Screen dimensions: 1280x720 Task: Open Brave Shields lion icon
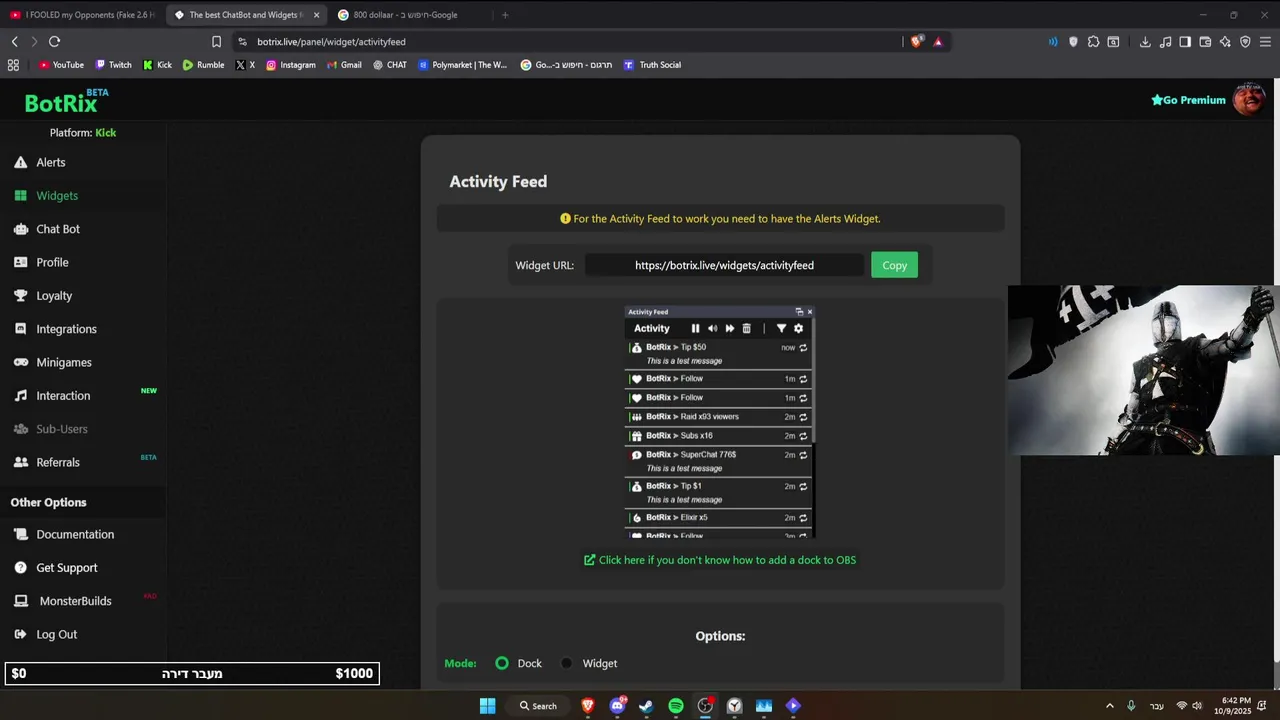916,41
